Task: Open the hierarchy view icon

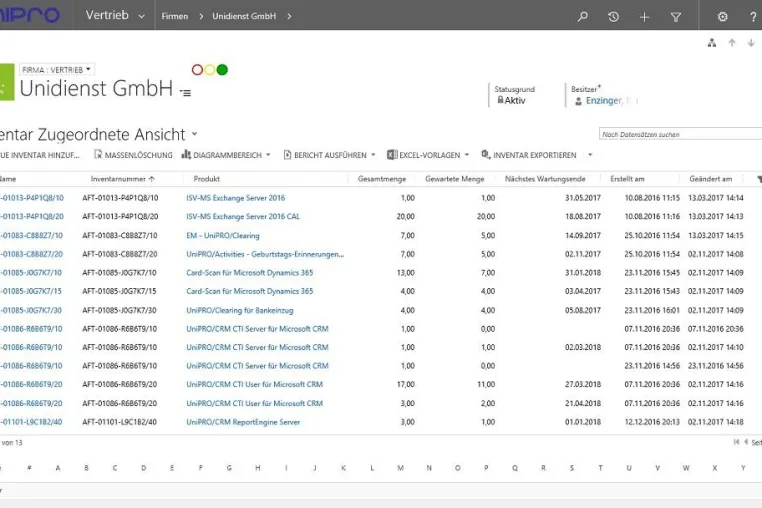Action: point(712,43)
